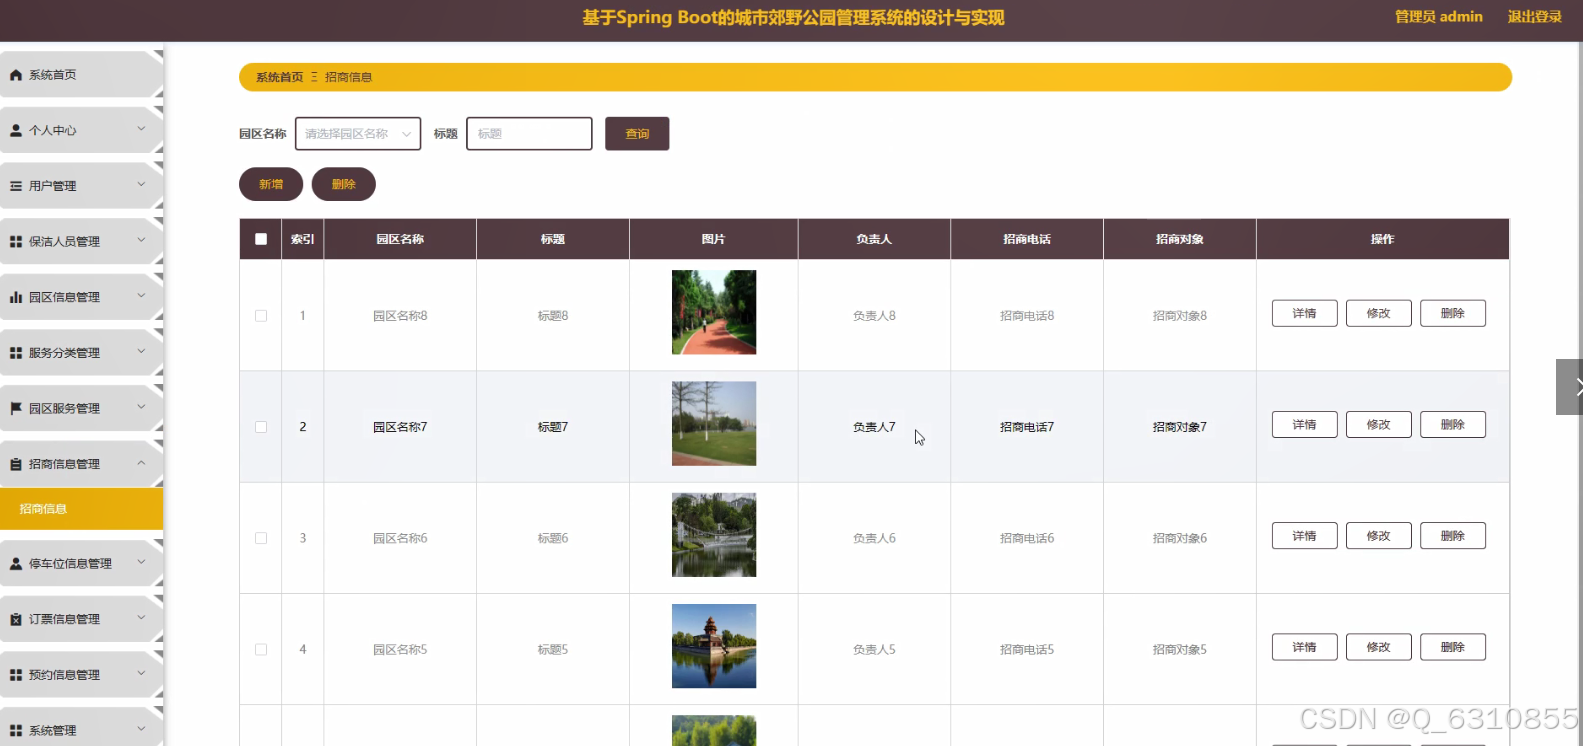
Task: Click 详情 for the 标题5 row
Action: click(x=1304, y=647)
